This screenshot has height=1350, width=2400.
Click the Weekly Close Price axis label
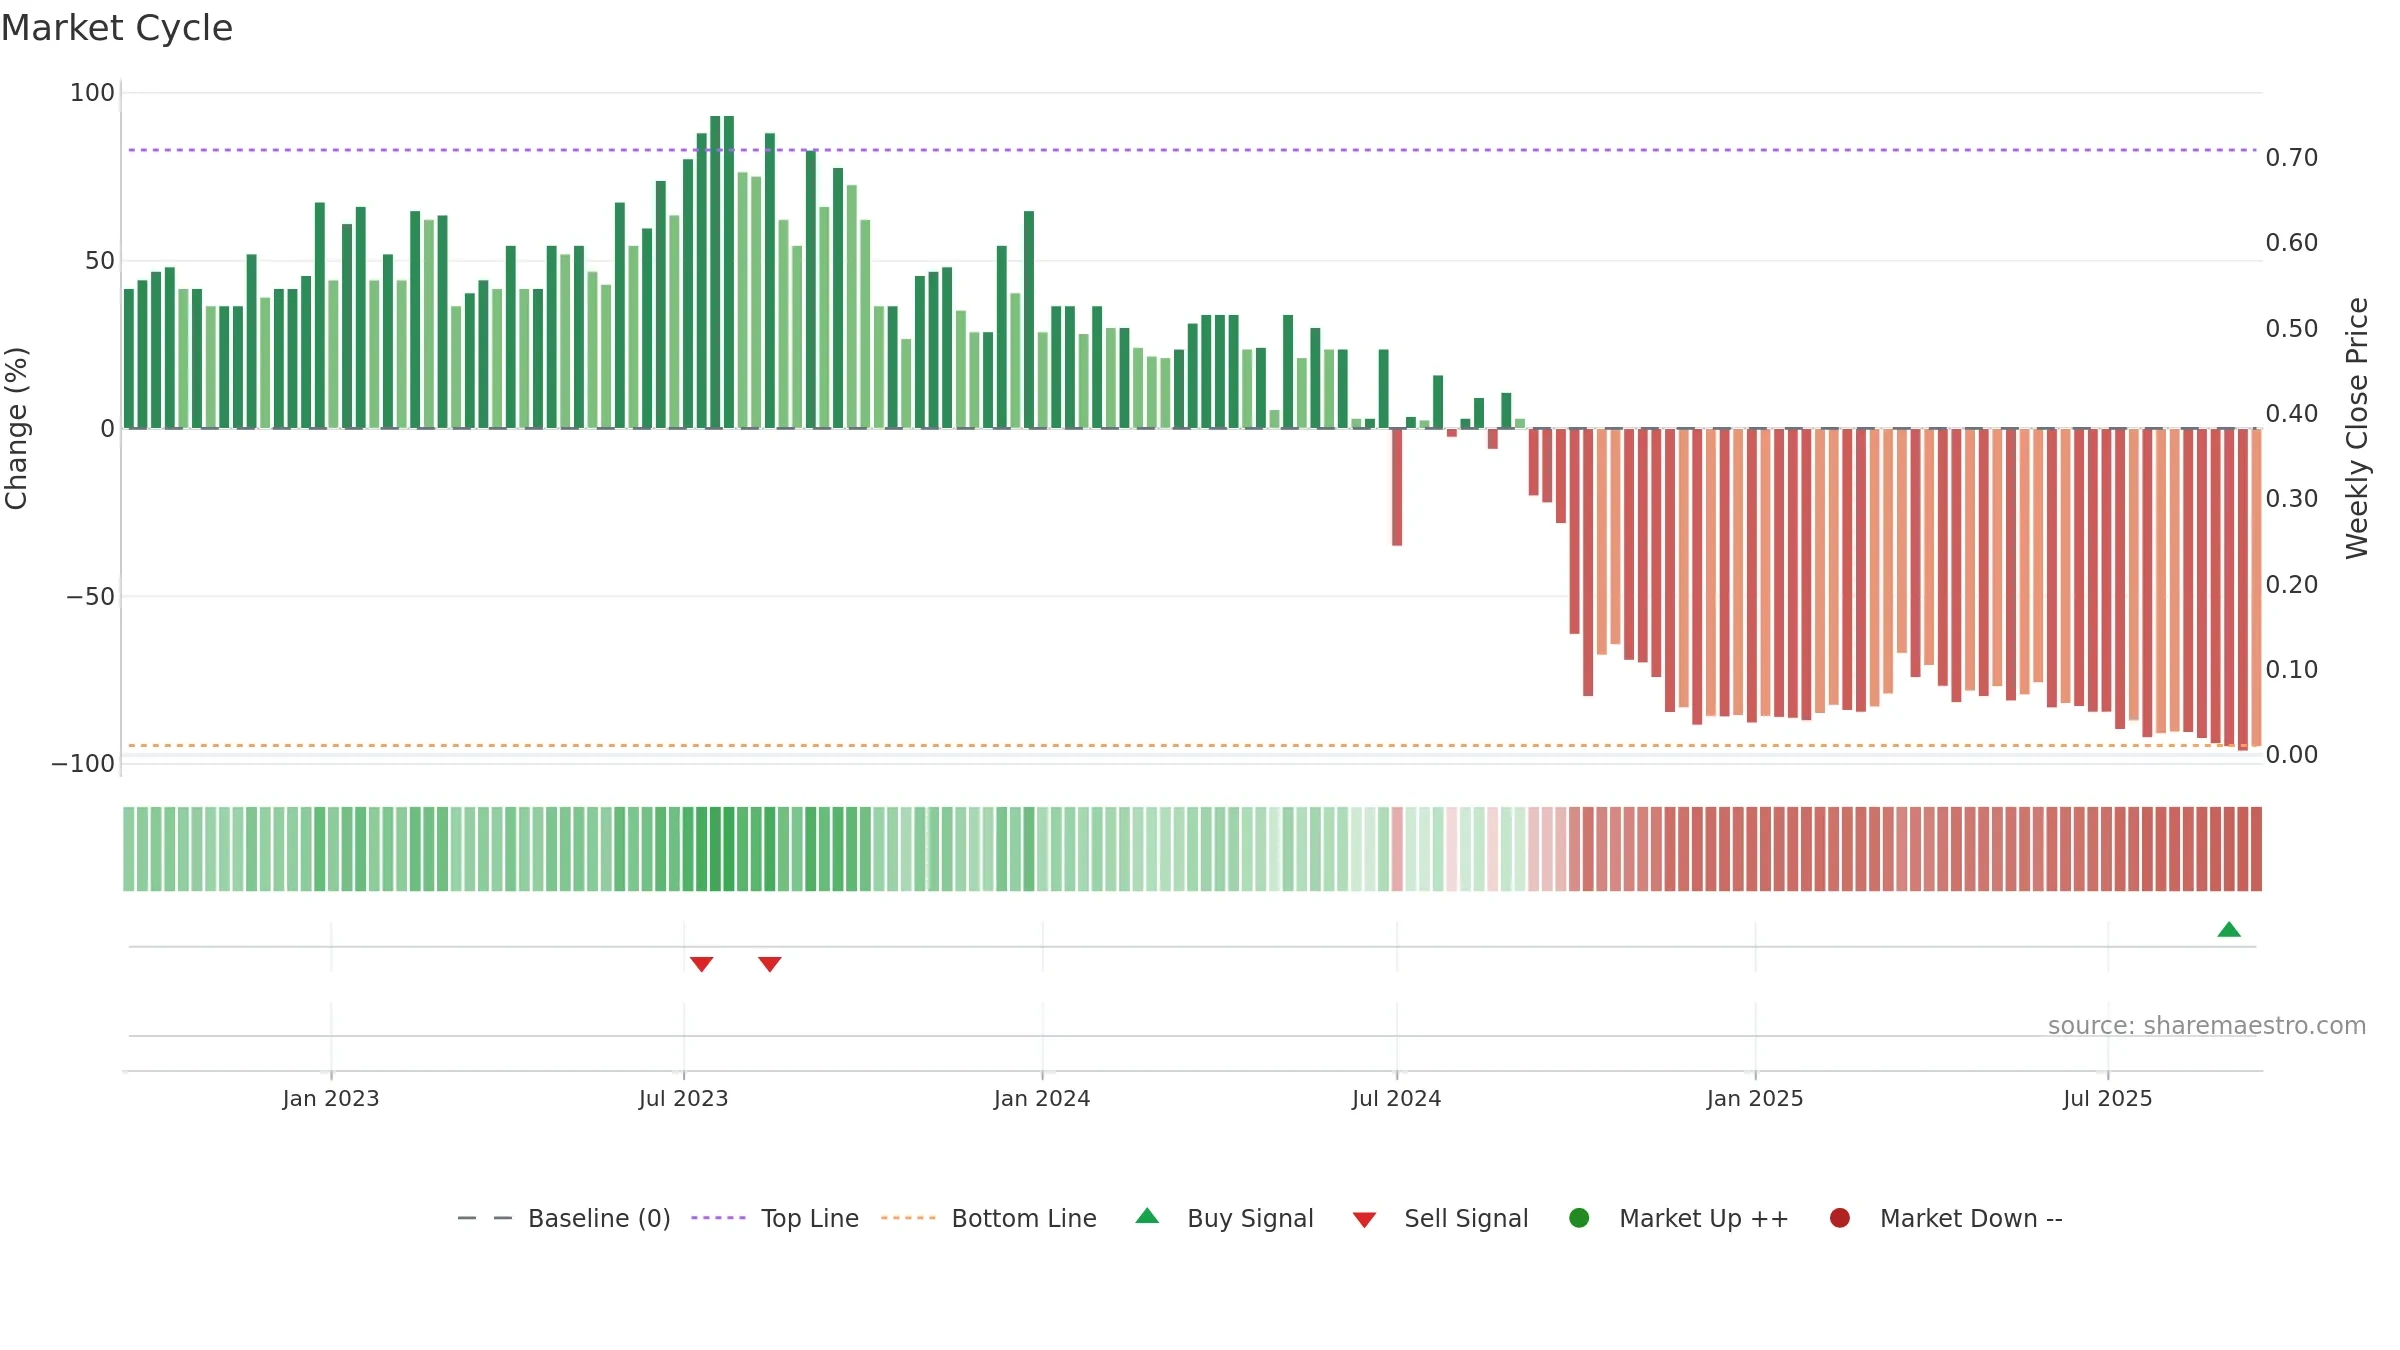(2357, 428)
